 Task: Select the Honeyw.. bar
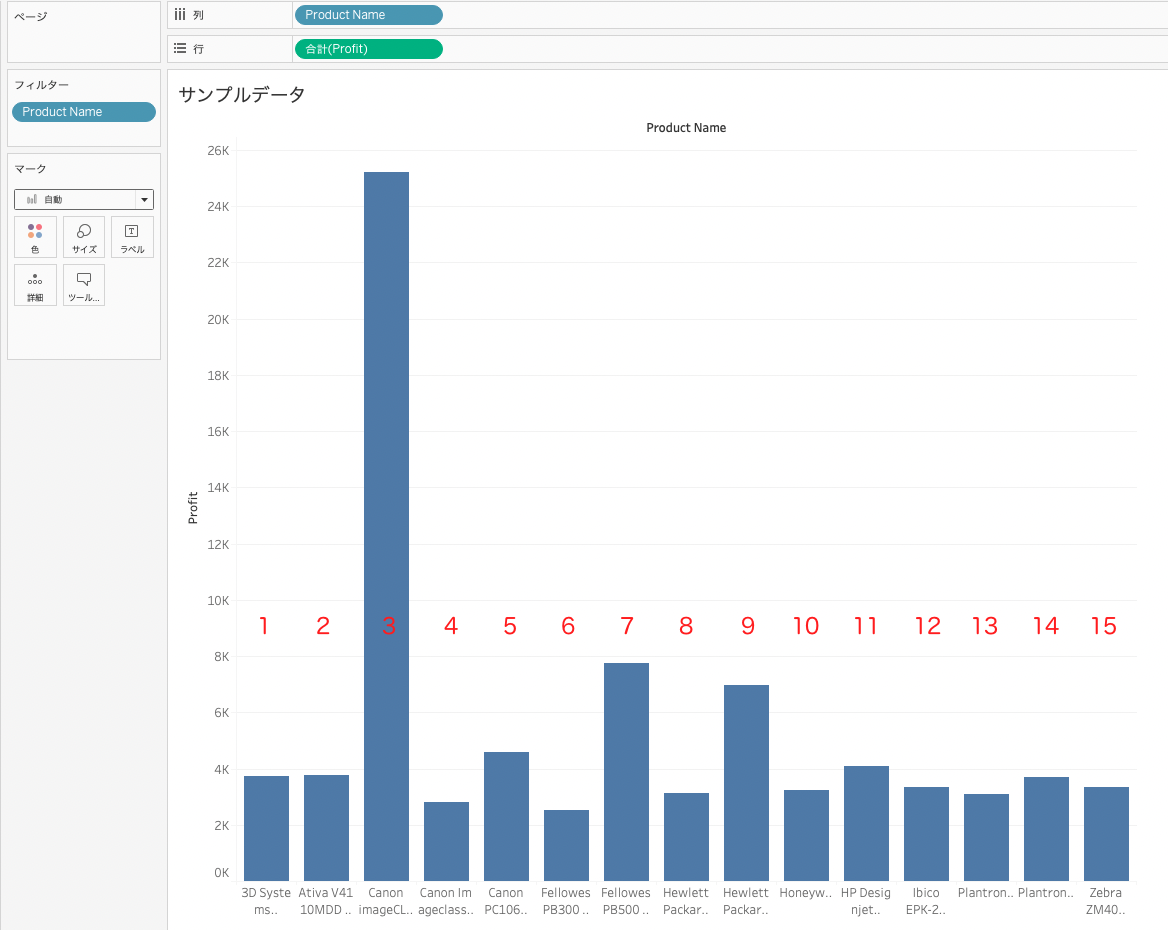coord(806,835)
